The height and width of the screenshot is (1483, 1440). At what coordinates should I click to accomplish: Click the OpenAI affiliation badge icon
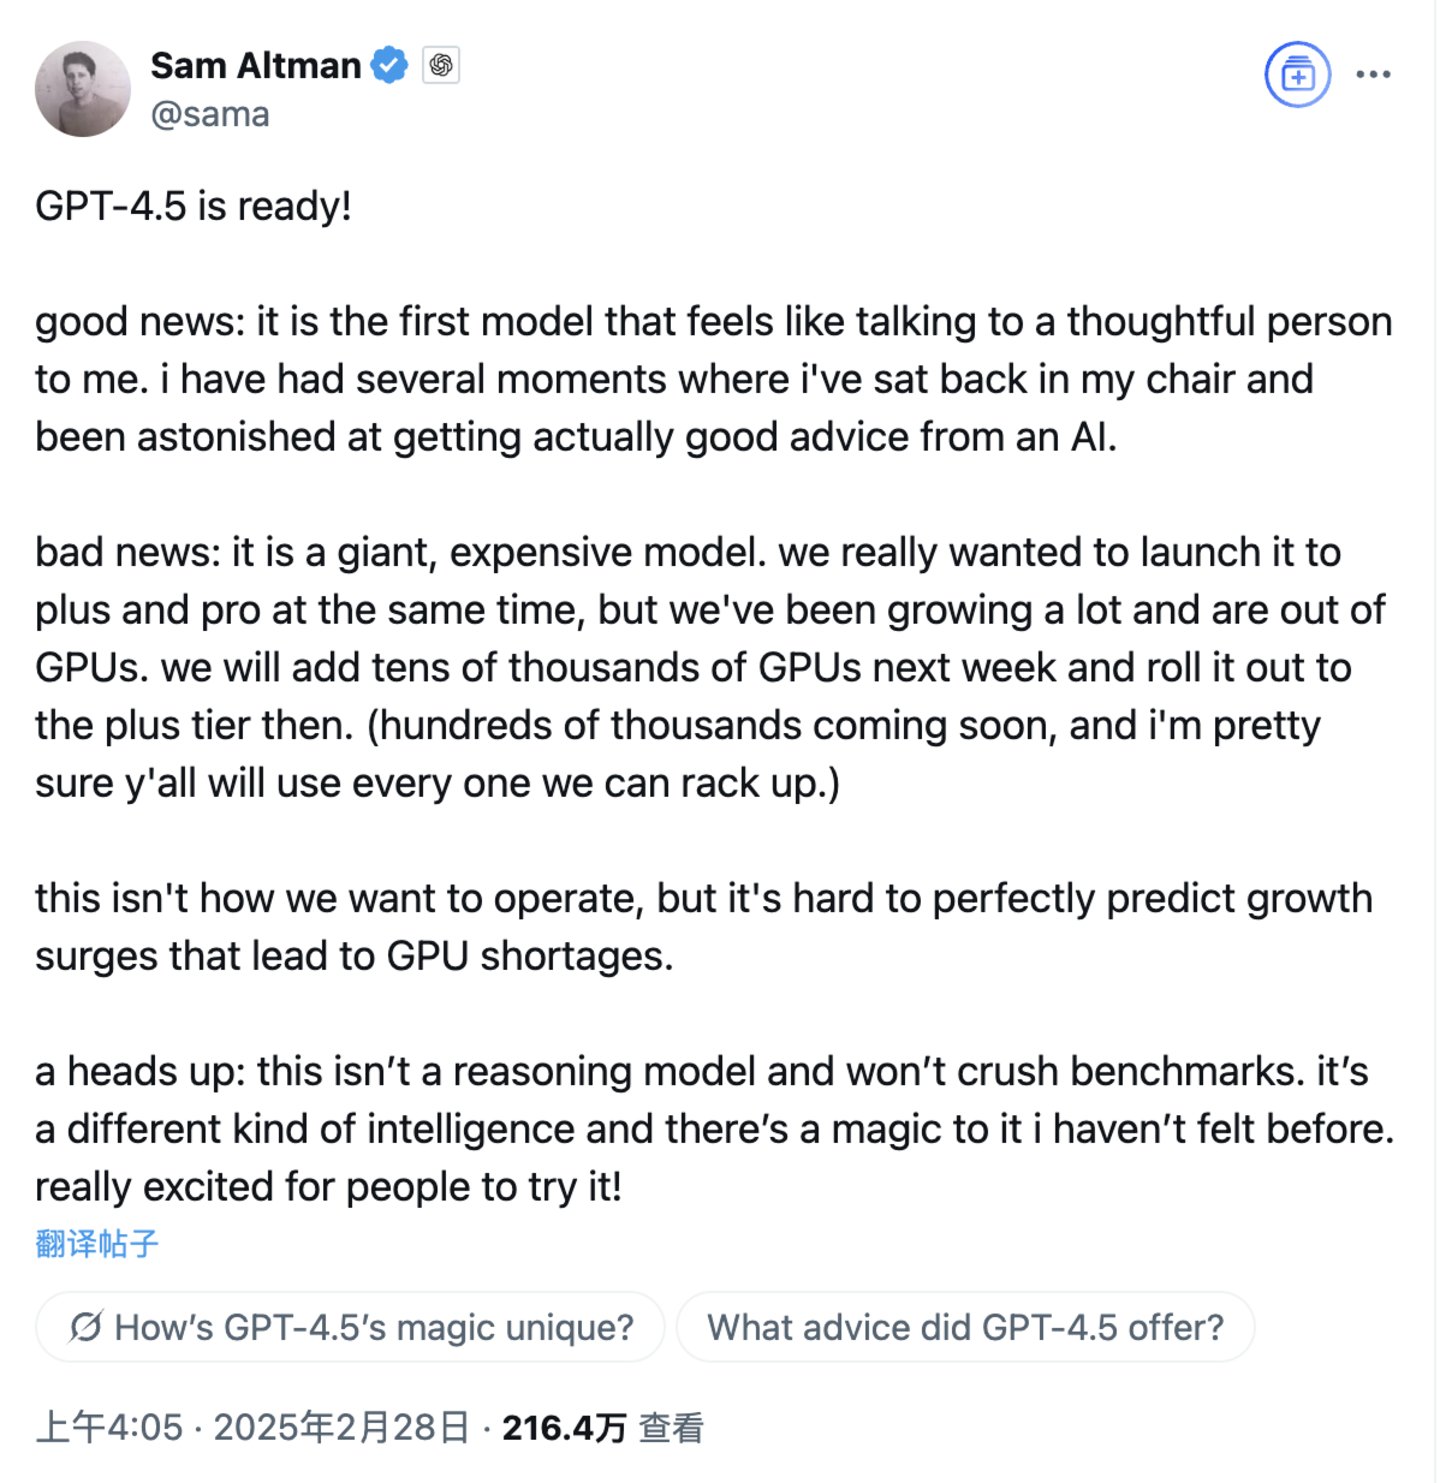(440, 66)
